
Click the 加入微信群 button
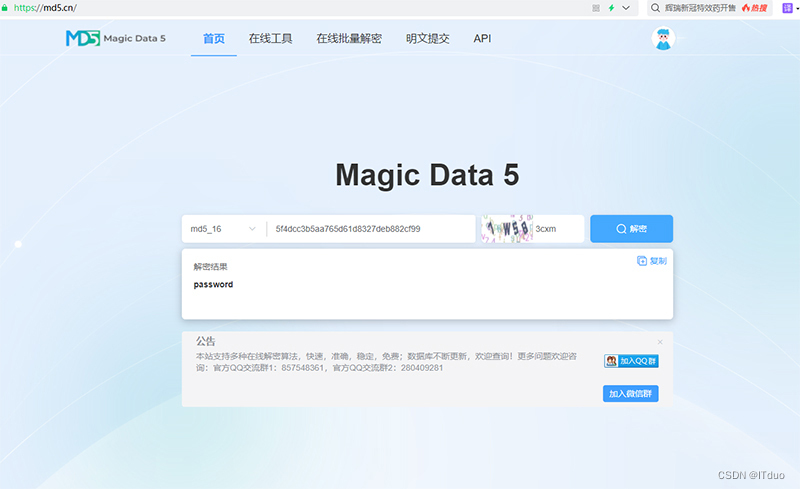[631, 394]
